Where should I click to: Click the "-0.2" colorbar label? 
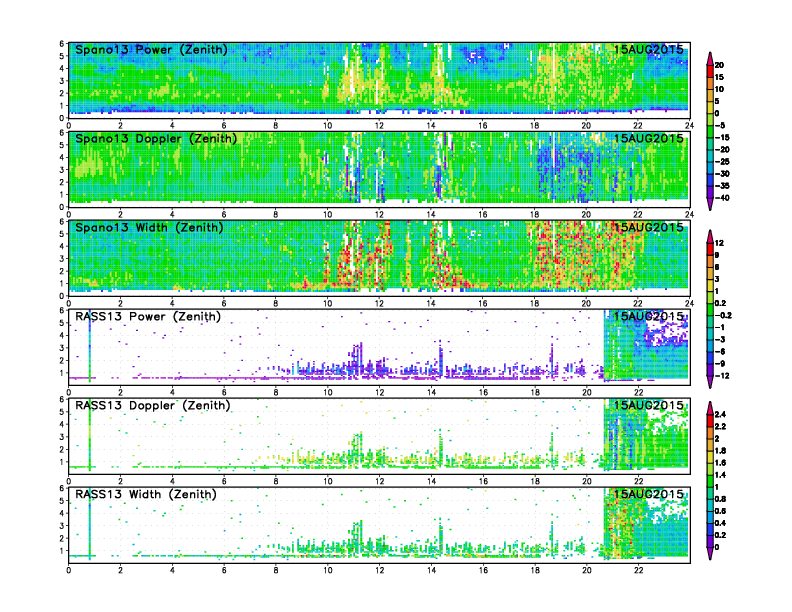(723, 315)
